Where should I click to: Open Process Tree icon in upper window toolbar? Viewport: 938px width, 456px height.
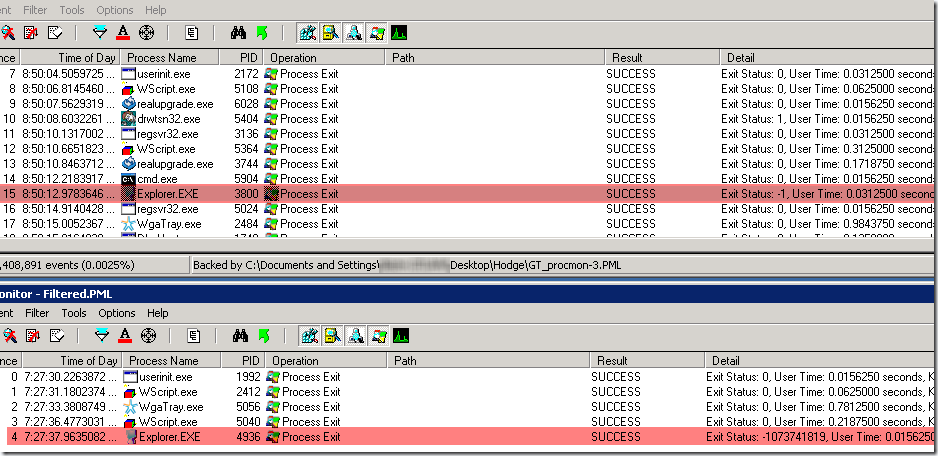point(193,33)
